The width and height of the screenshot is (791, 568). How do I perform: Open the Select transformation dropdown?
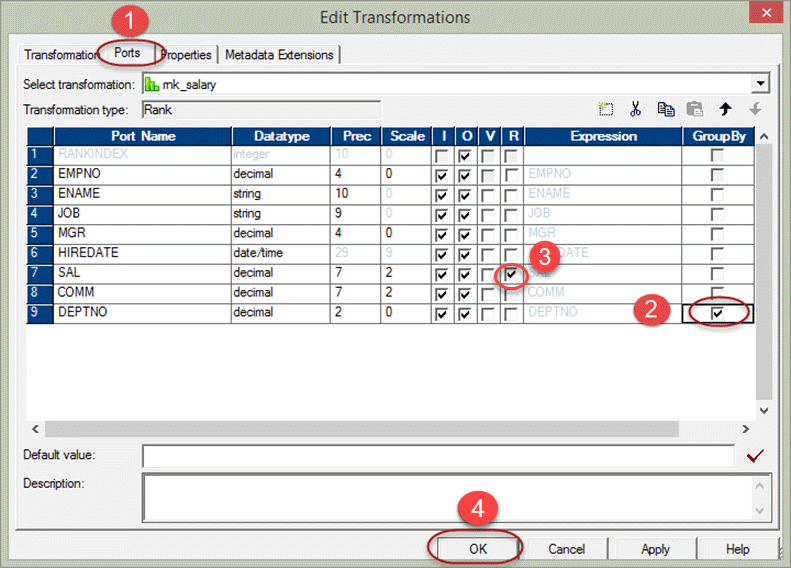coord(760,83)
